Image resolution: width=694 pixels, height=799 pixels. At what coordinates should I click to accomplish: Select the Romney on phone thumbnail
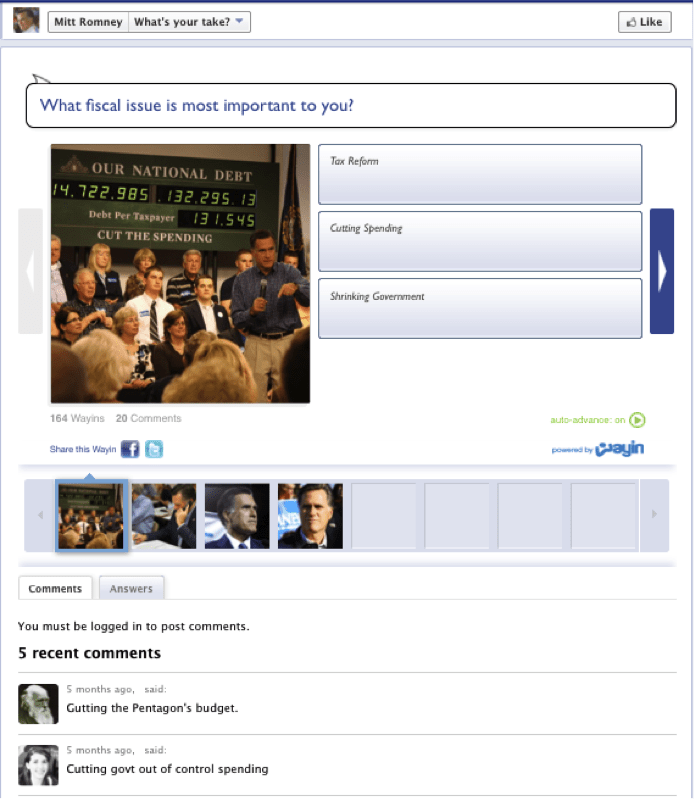point(164,516)
